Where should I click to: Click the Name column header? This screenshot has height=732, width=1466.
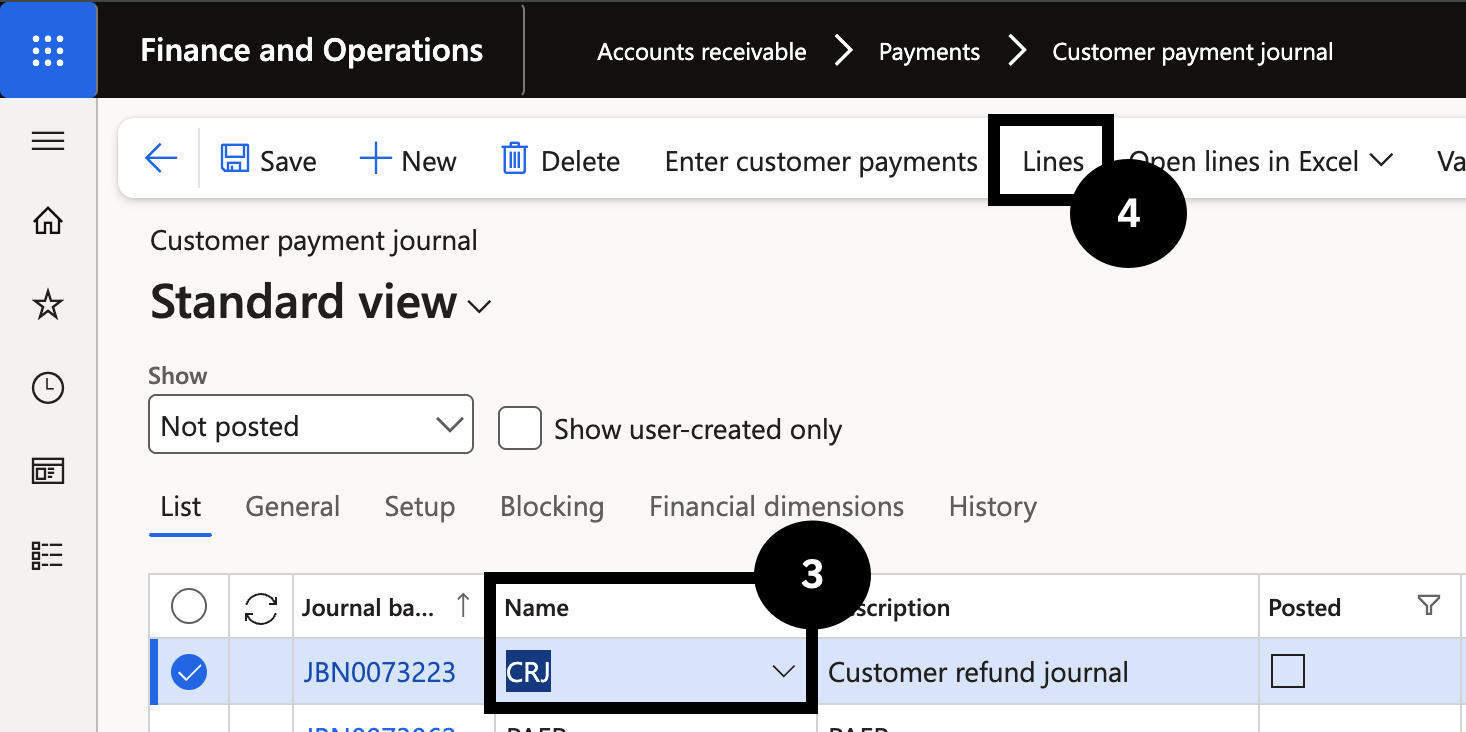(x=537, y=608)
